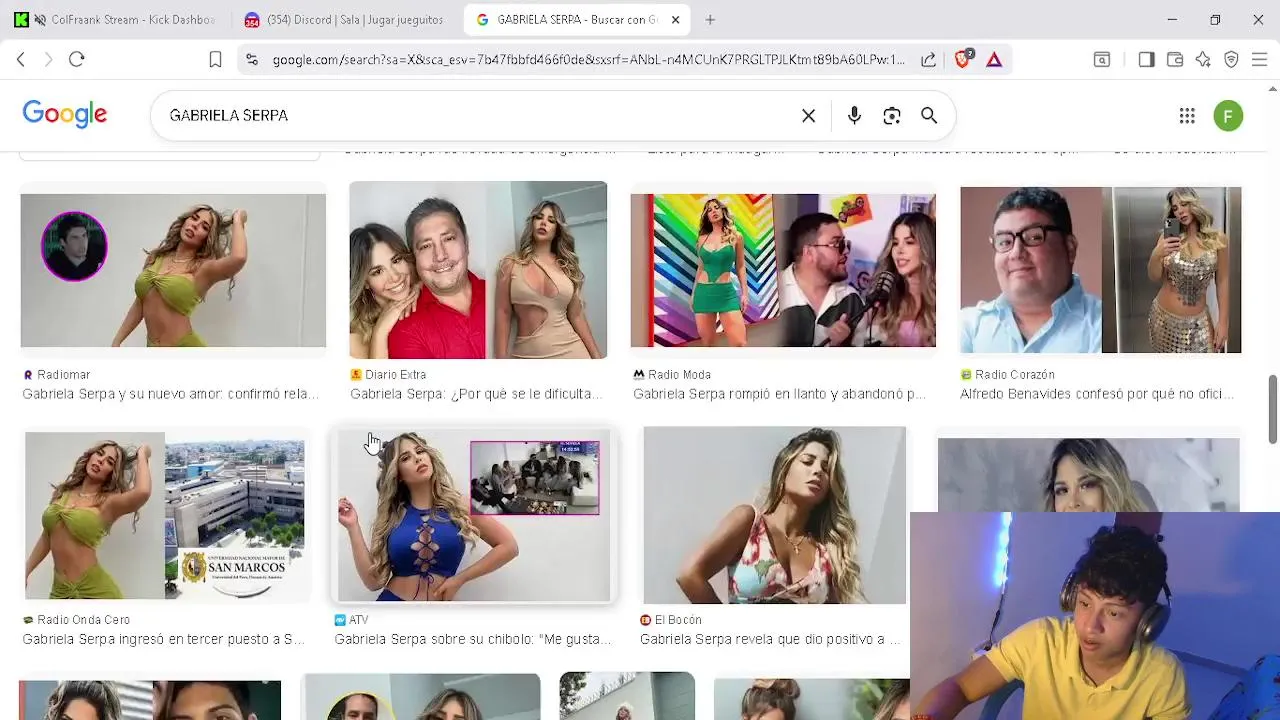Open 'Gabriela Serpa y su nuevo amor' caption

[171, 394]
